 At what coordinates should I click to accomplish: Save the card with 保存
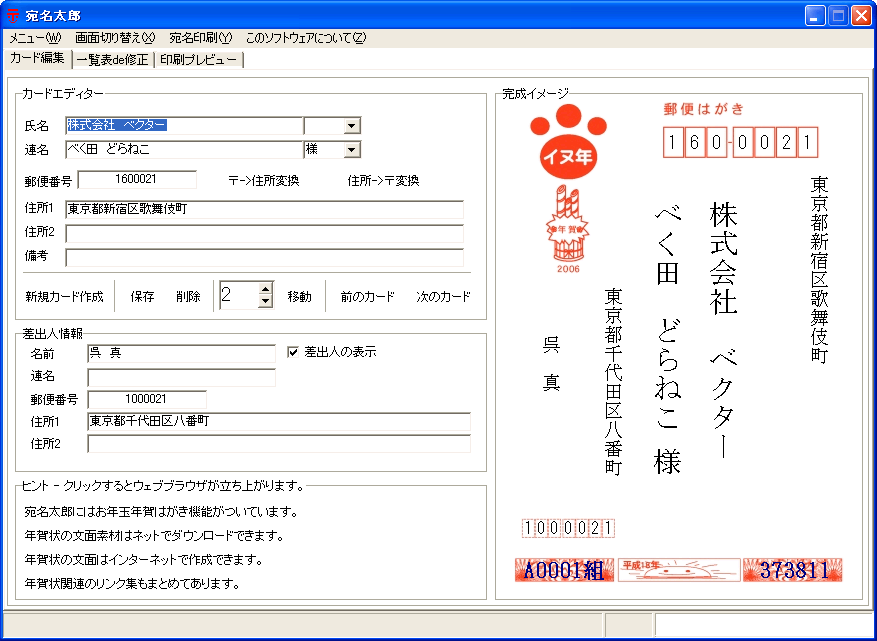tap(142, 296)
